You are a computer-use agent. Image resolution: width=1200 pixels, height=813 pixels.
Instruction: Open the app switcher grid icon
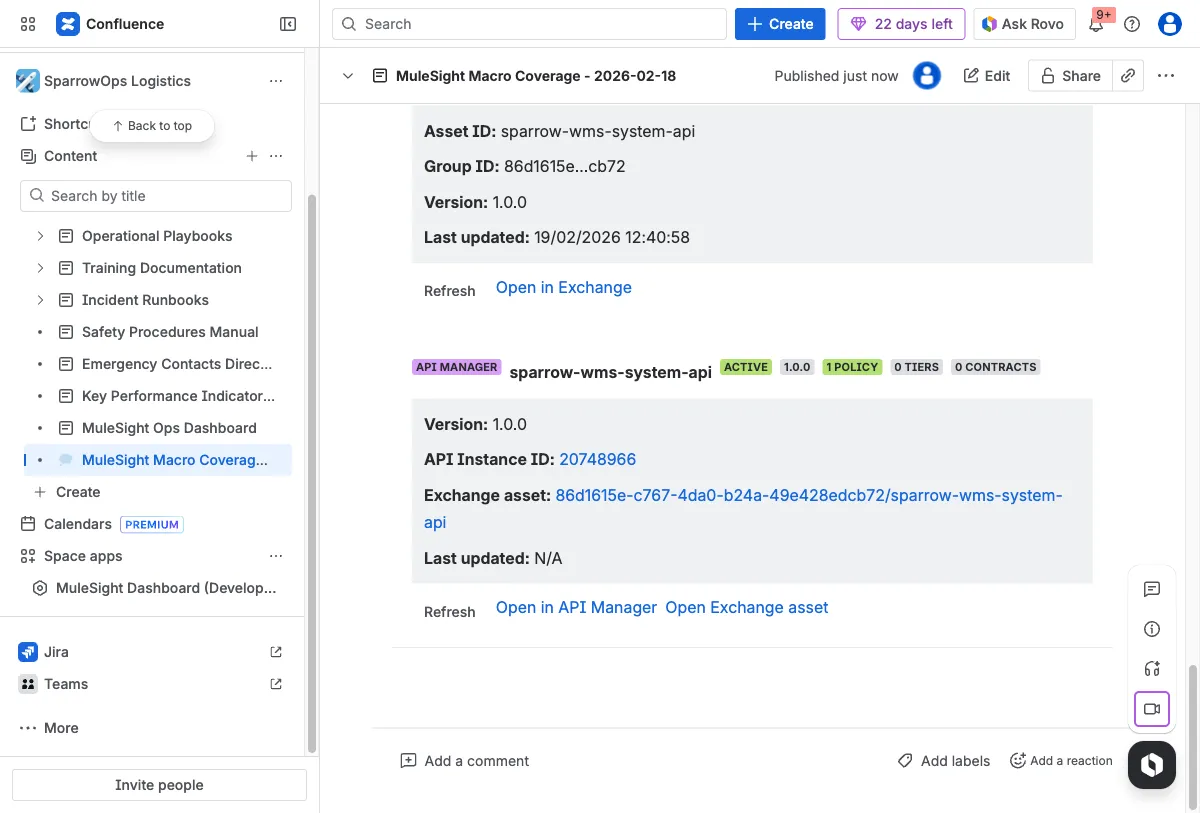[x=28, y=24]
